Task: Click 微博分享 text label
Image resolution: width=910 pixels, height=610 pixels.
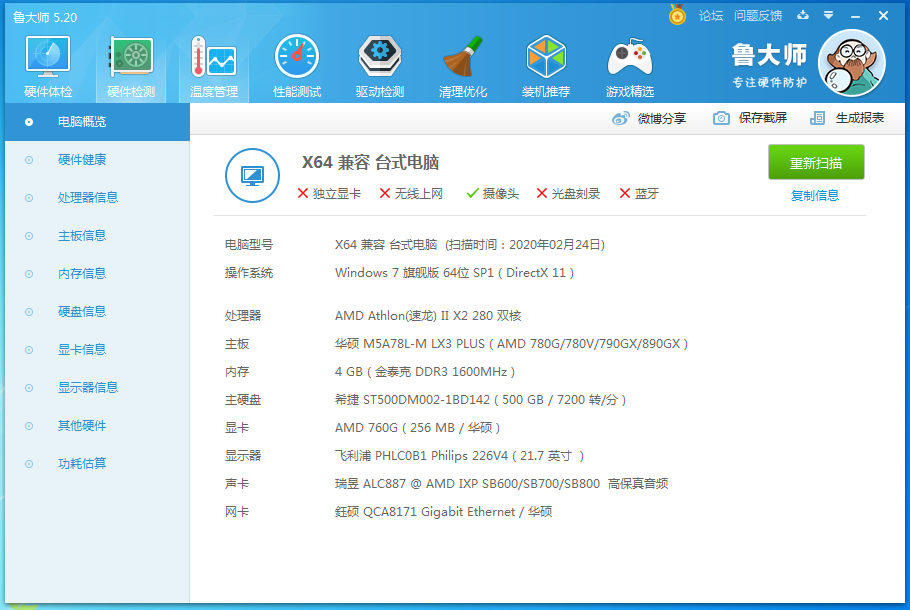Action: pos(662,118)
